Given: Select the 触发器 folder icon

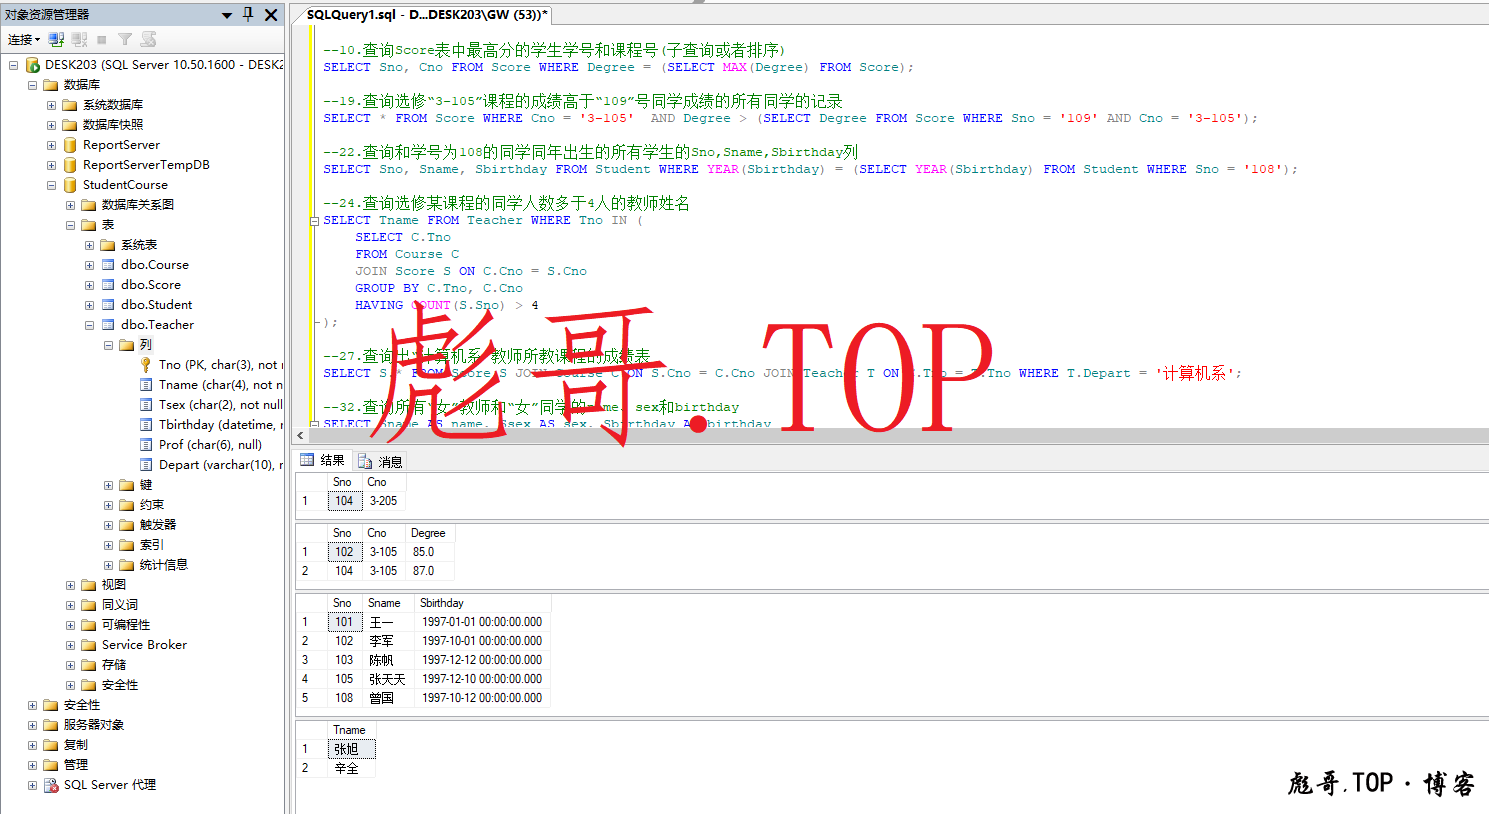Looking at the screenshot, I should tap(127, 525).
